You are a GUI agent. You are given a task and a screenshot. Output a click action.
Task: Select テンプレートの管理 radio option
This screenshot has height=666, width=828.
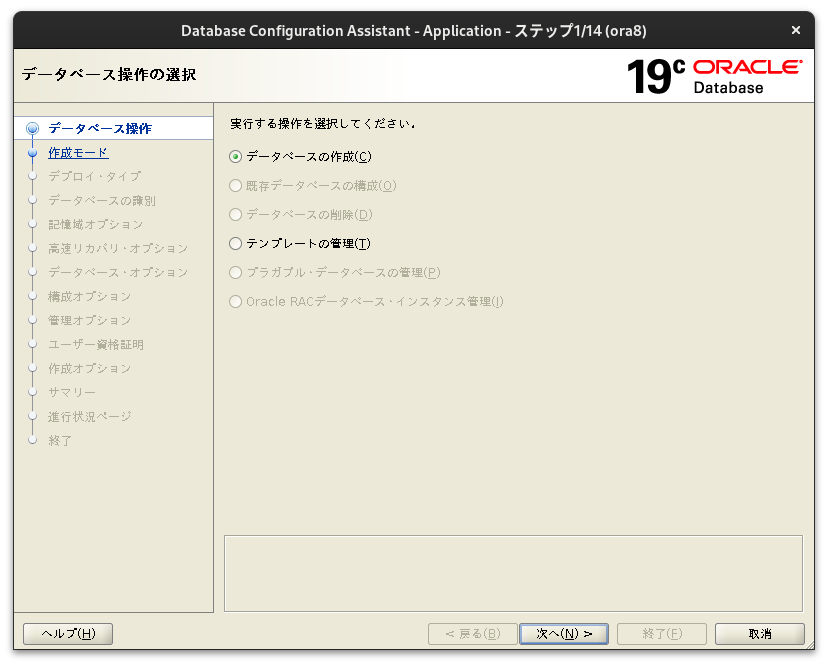234,243
